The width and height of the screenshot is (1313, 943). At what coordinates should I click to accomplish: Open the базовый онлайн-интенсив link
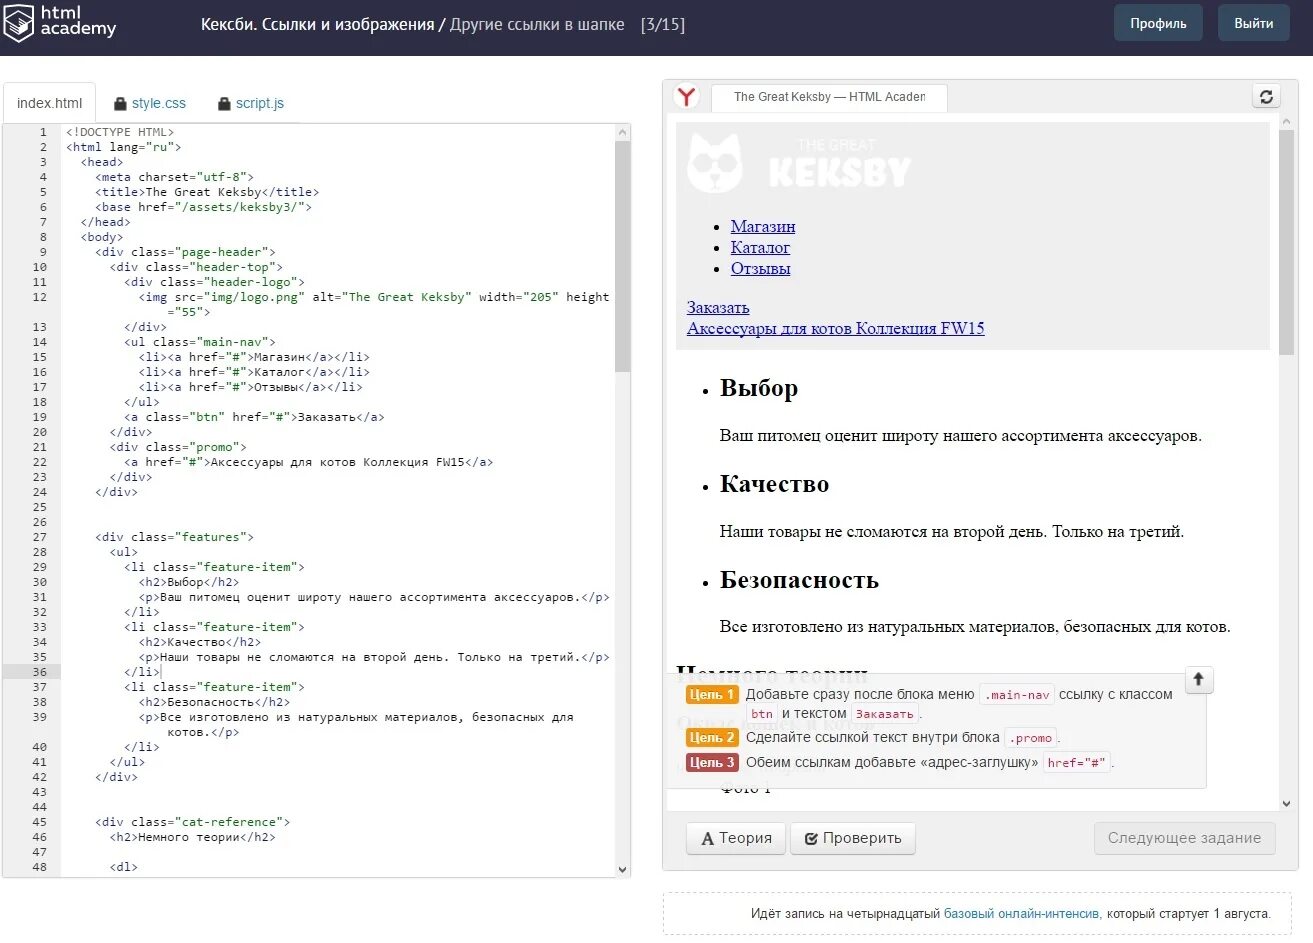[x=1021, y=913]
